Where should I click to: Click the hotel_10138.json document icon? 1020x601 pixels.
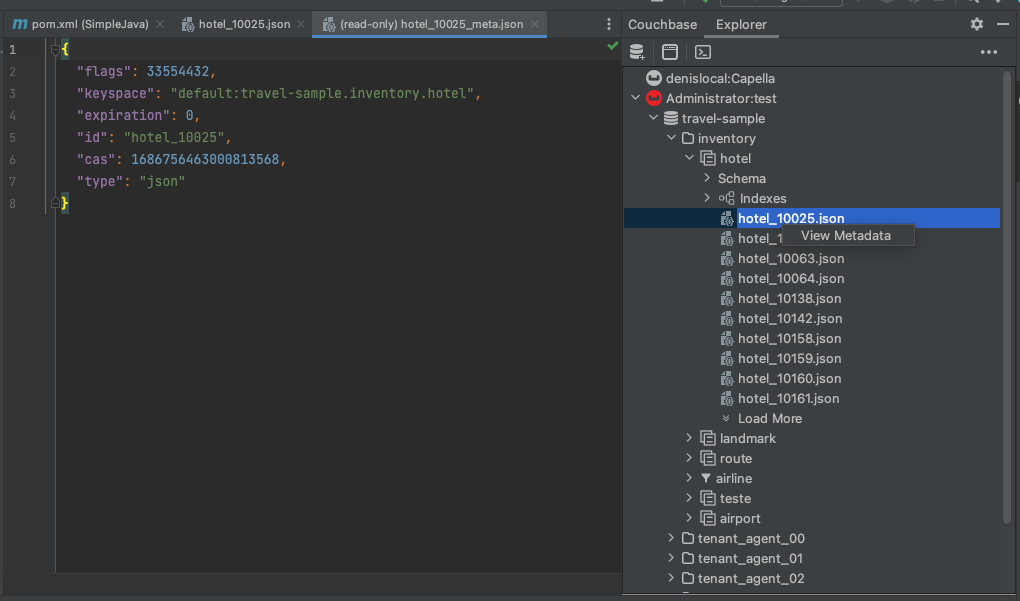[x=727, y=299]
